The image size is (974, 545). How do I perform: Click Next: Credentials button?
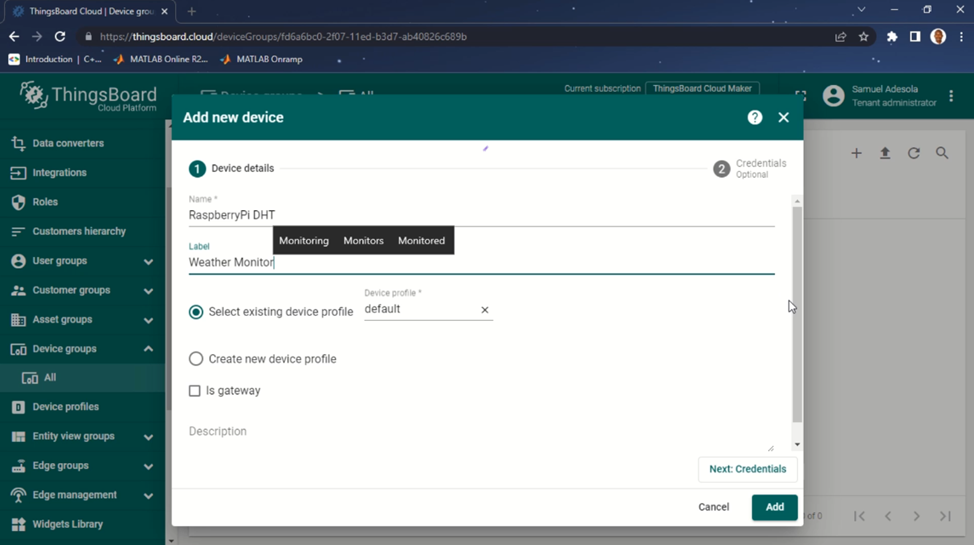(747, 469)
